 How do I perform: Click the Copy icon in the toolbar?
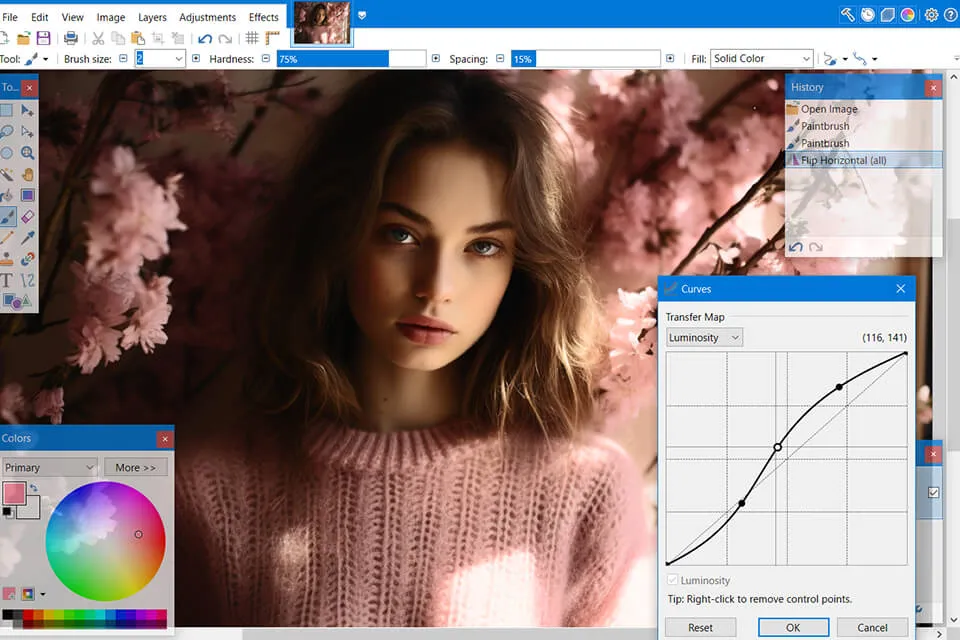tap(118, 39)
